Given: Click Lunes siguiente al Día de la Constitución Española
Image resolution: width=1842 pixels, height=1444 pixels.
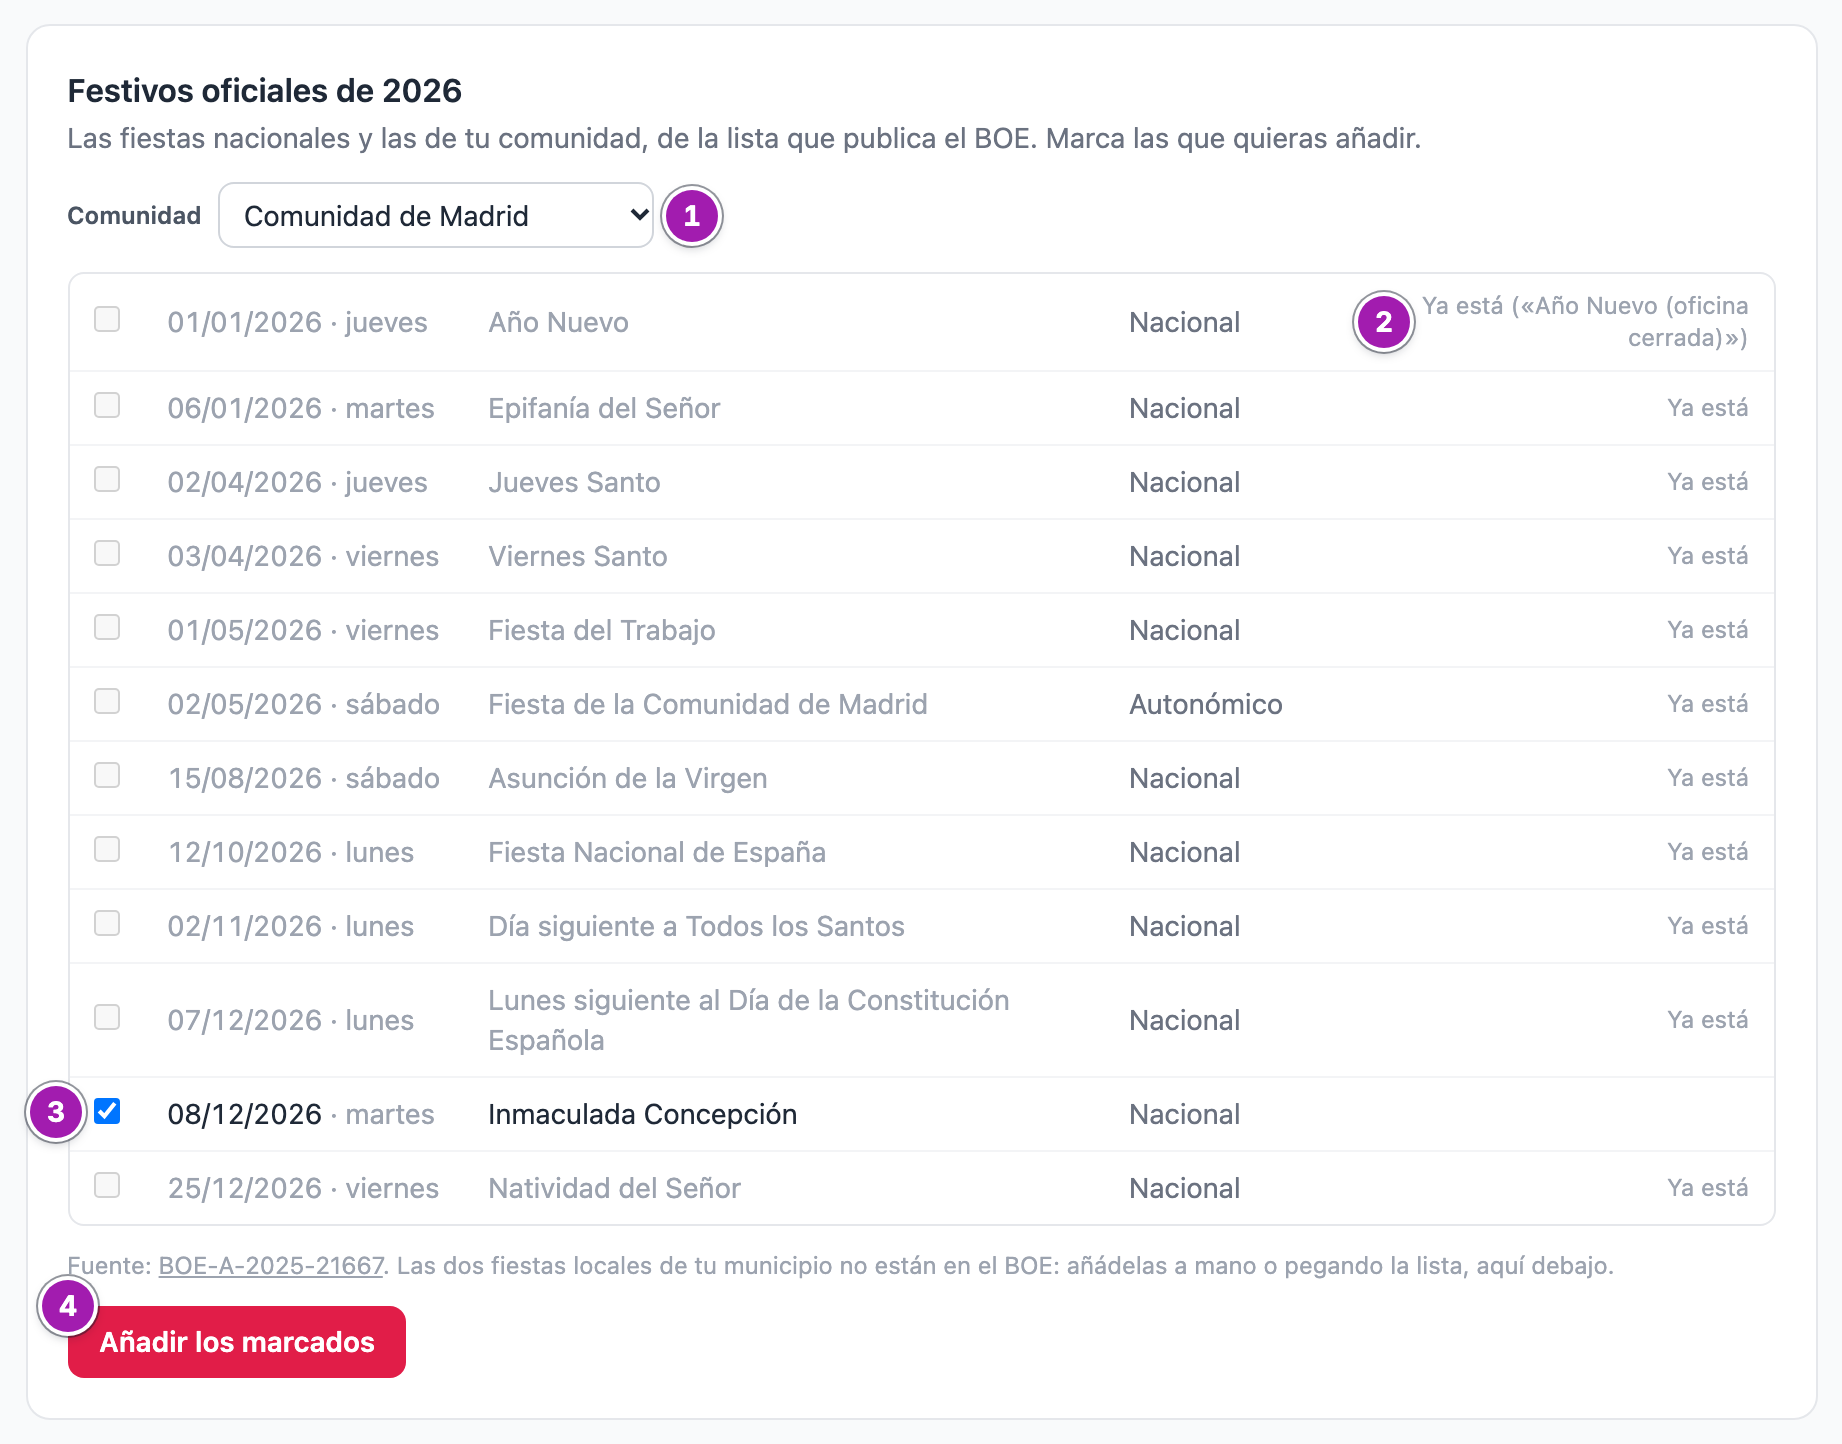Looking at the screenshot, I should tap(749, 1021).
